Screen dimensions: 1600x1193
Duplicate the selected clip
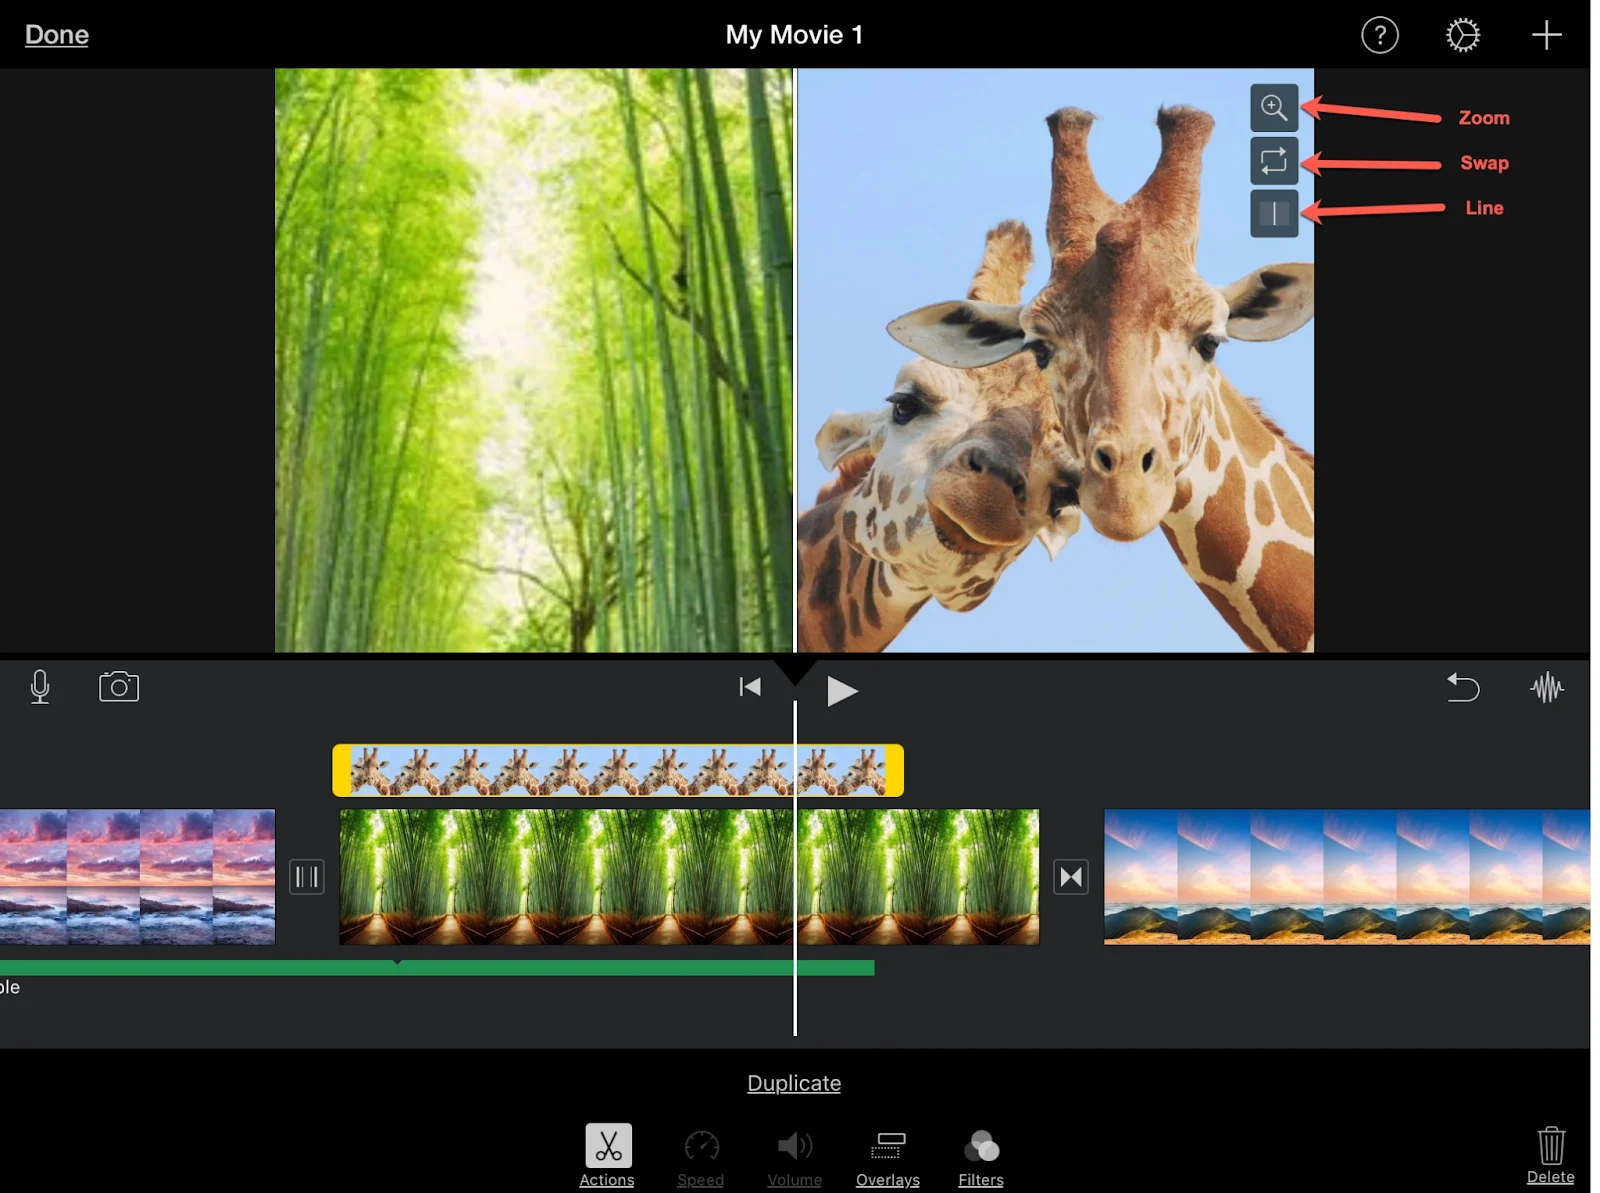coord(793,1082)
